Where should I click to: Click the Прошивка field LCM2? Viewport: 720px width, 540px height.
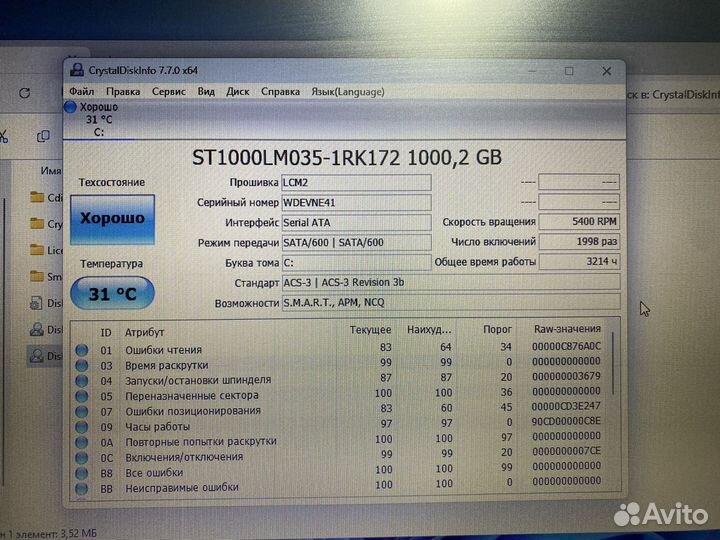coord(356,182)
